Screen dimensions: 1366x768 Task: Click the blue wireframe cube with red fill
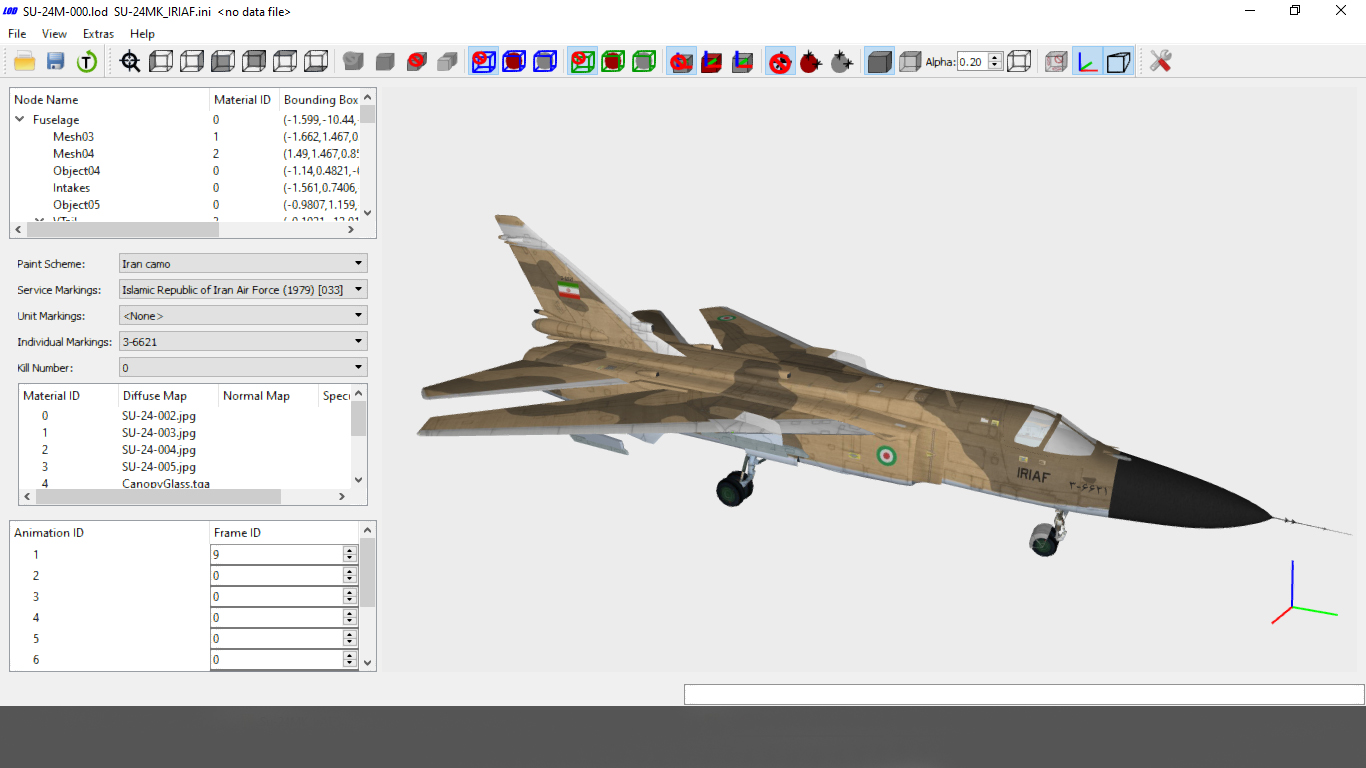pos(514,61)
